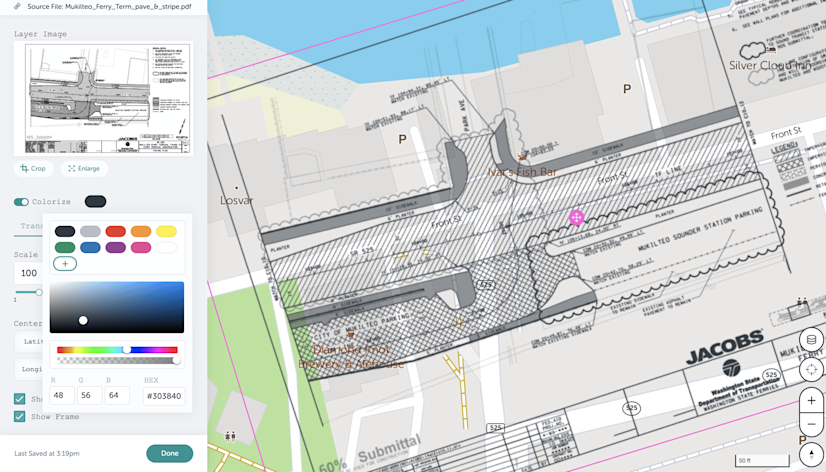Click the locate crosshair map button
The image size is (826, 472).
811,369
